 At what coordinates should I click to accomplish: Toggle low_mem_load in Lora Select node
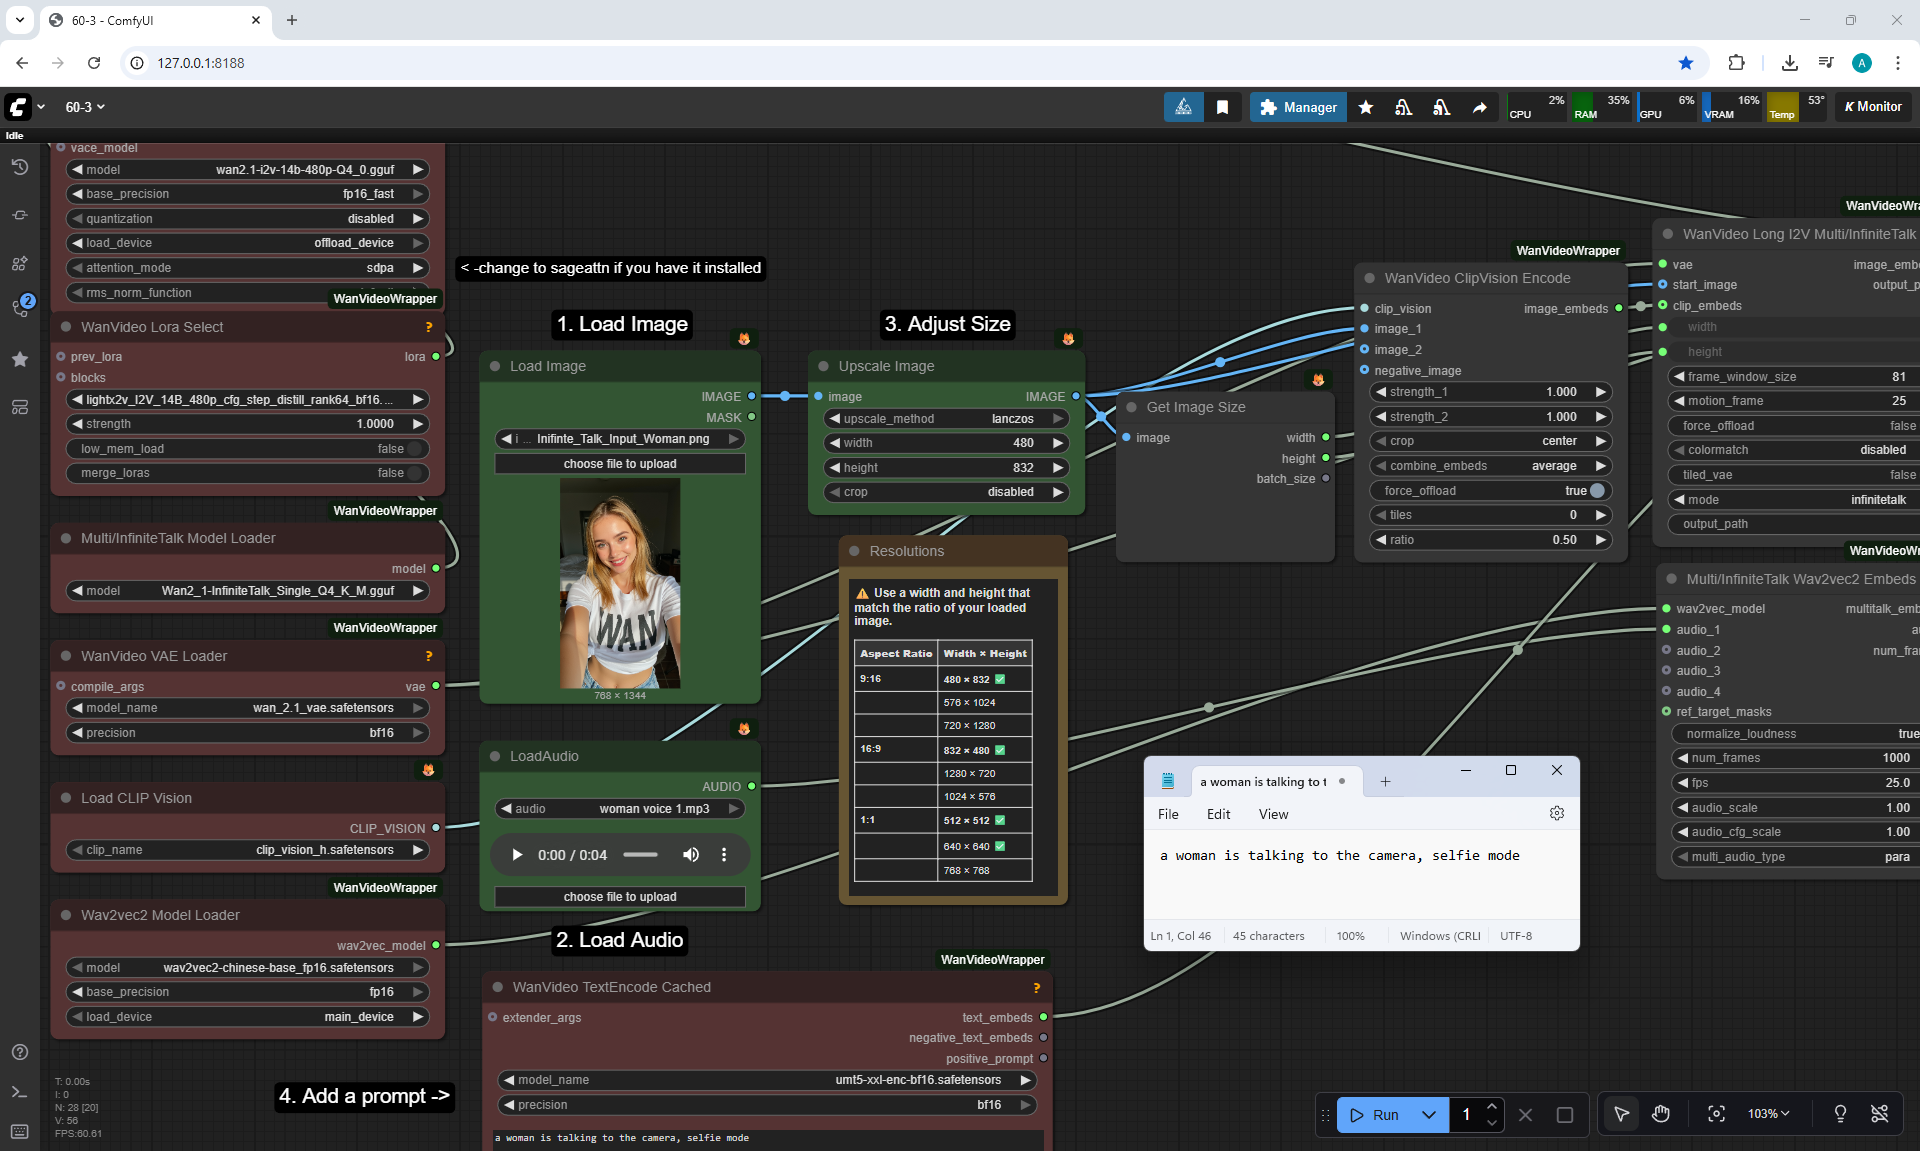(414, 449)
